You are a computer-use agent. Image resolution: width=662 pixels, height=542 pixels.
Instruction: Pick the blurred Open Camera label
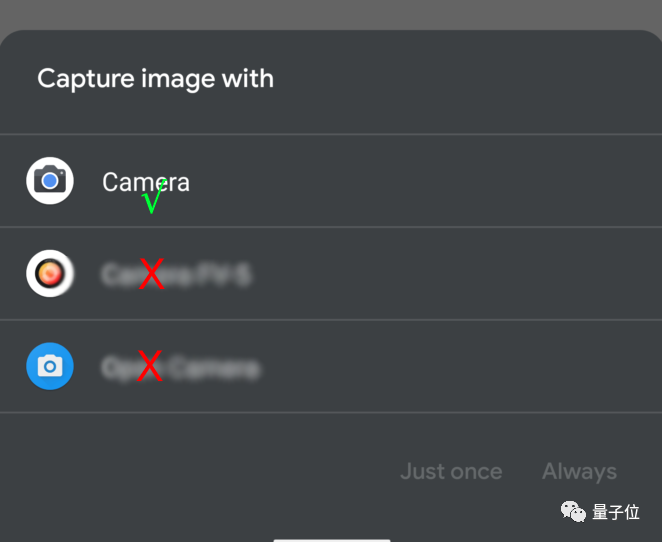[181, 367]
